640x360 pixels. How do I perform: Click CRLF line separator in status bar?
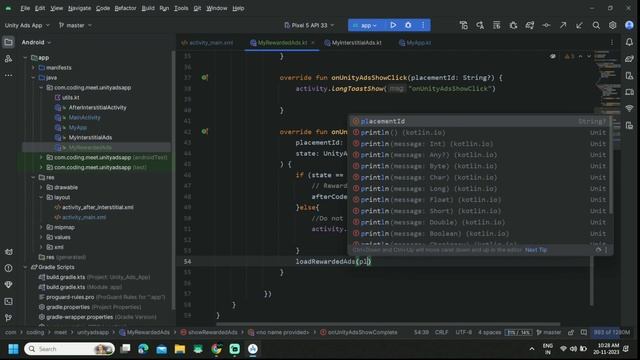pos(441,332)
